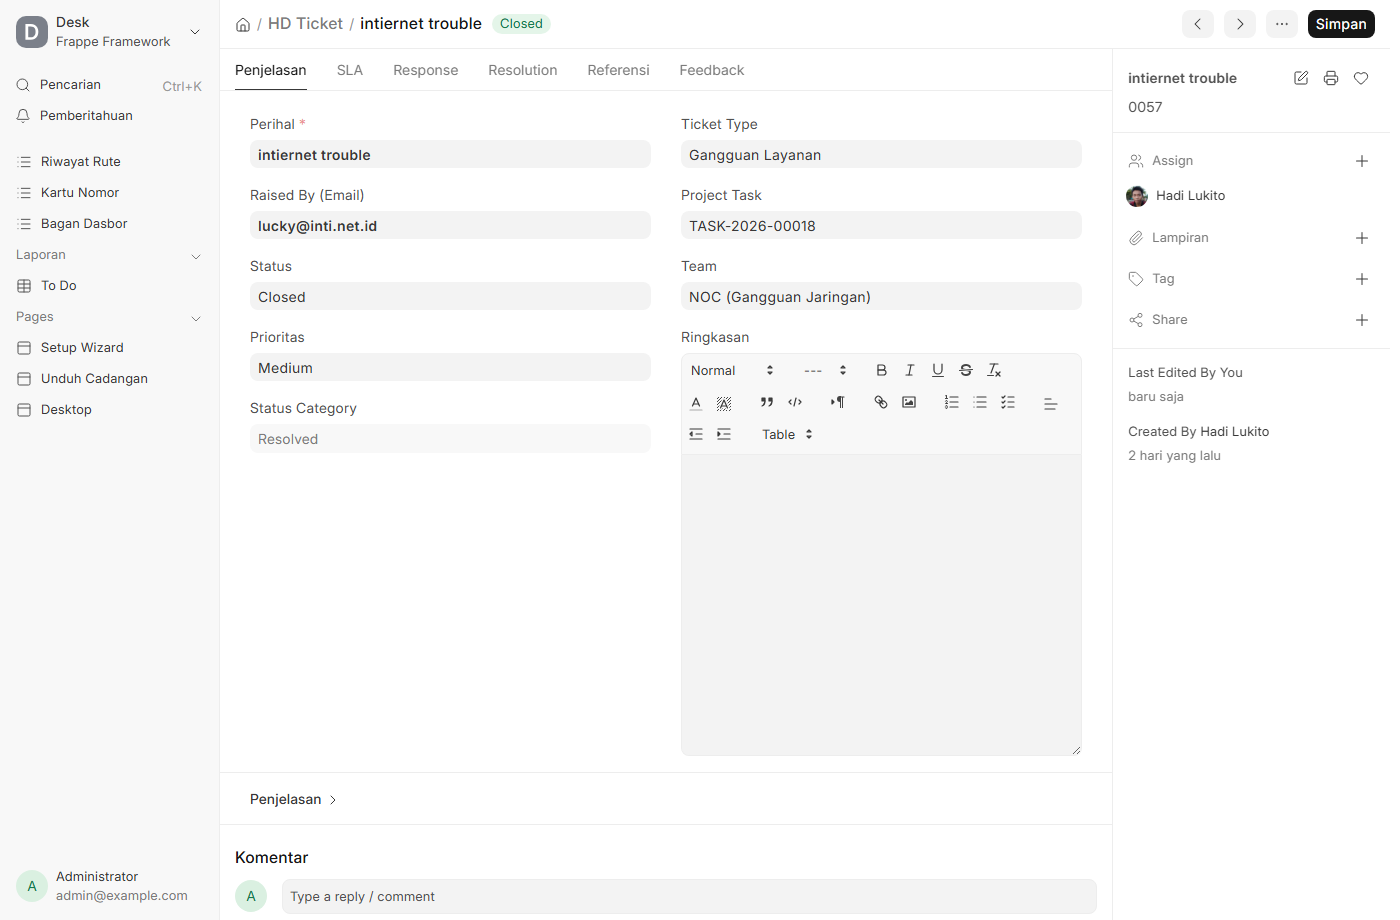Open Pencarian search in sidebar
This screenshot has height=920, width=1400.
click(109, 85)
